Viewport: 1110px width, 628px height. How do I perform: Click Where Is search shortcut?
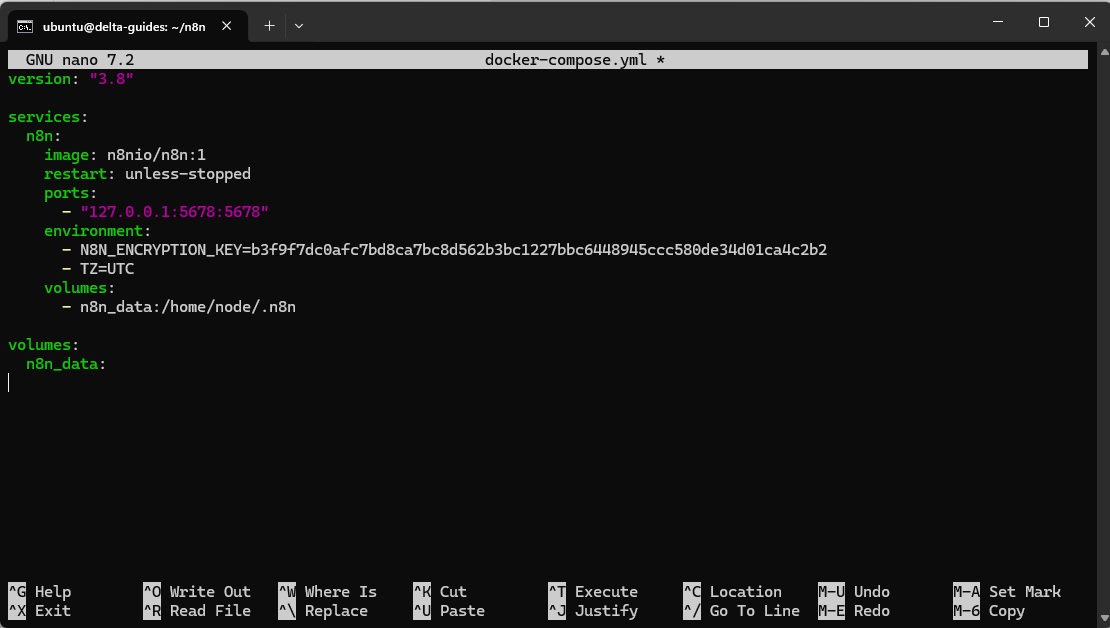tap(340, 592)
